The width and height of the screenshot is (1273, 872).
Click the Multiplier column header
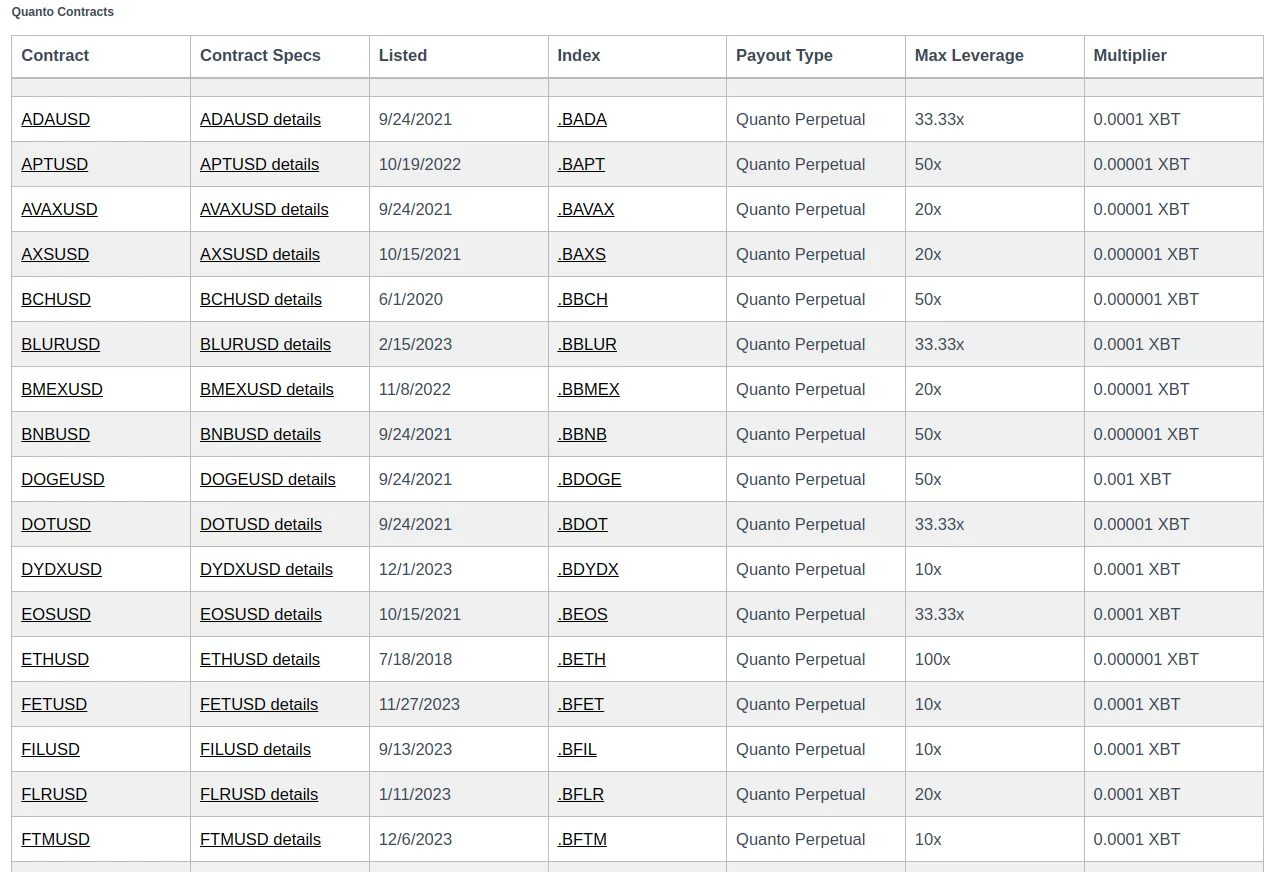pos(1130,56)
